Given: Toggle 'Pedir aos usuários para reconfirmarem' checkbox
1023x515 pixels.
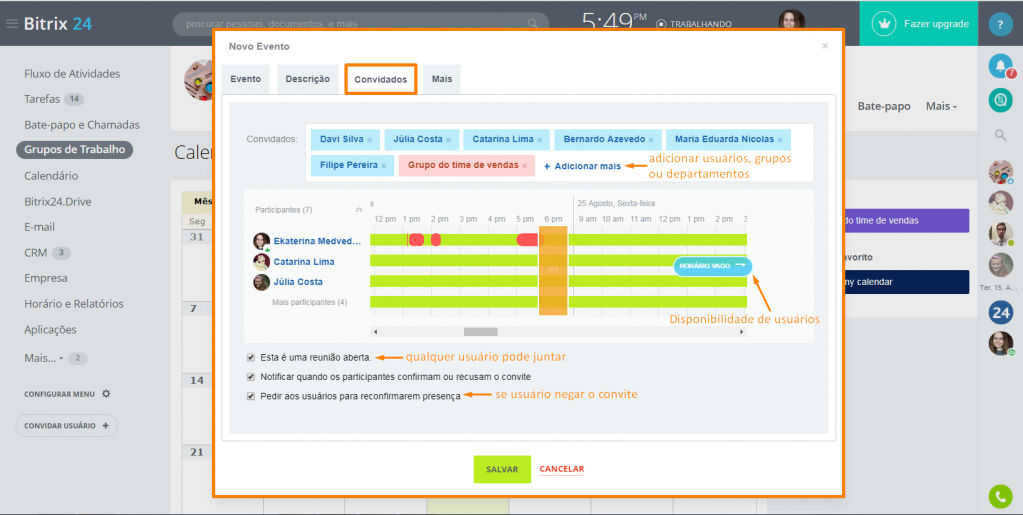Looking at the screenshot, I should point(251,396).
